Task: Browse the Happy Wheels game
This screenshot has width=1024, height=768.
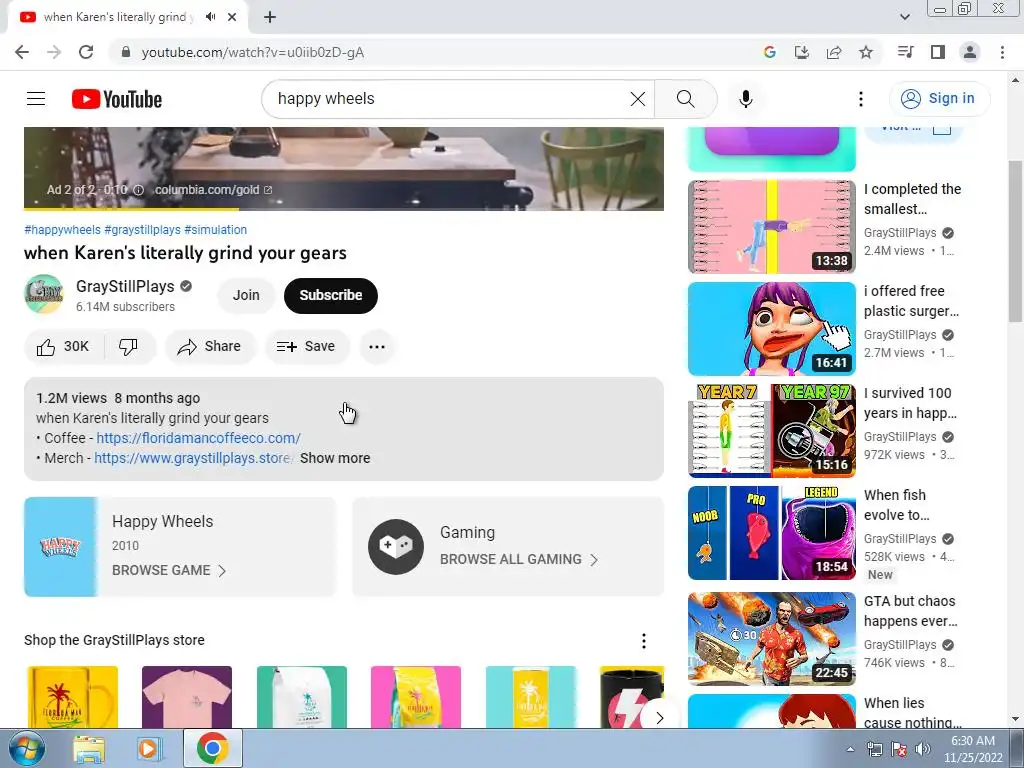Action: click(x=180, y=547)
